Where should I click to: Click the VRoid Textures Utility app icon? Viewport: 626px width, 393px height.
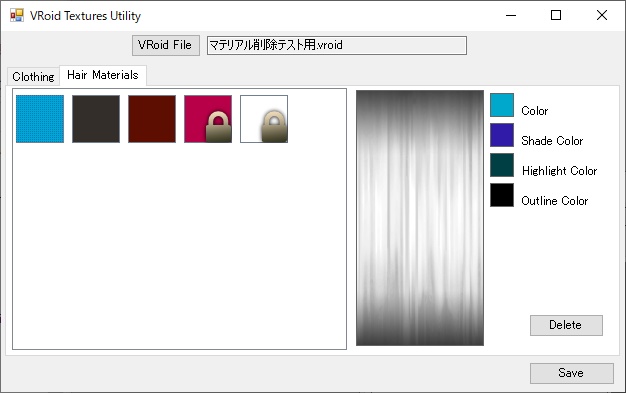(17, 15)
